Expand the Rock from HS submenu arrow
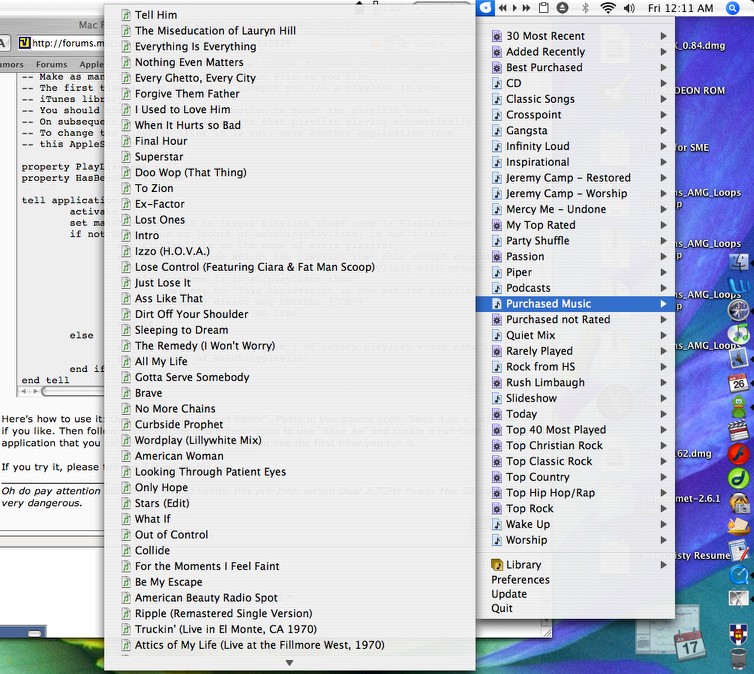This screenshot has width=754, height=674. pos(664,367)
